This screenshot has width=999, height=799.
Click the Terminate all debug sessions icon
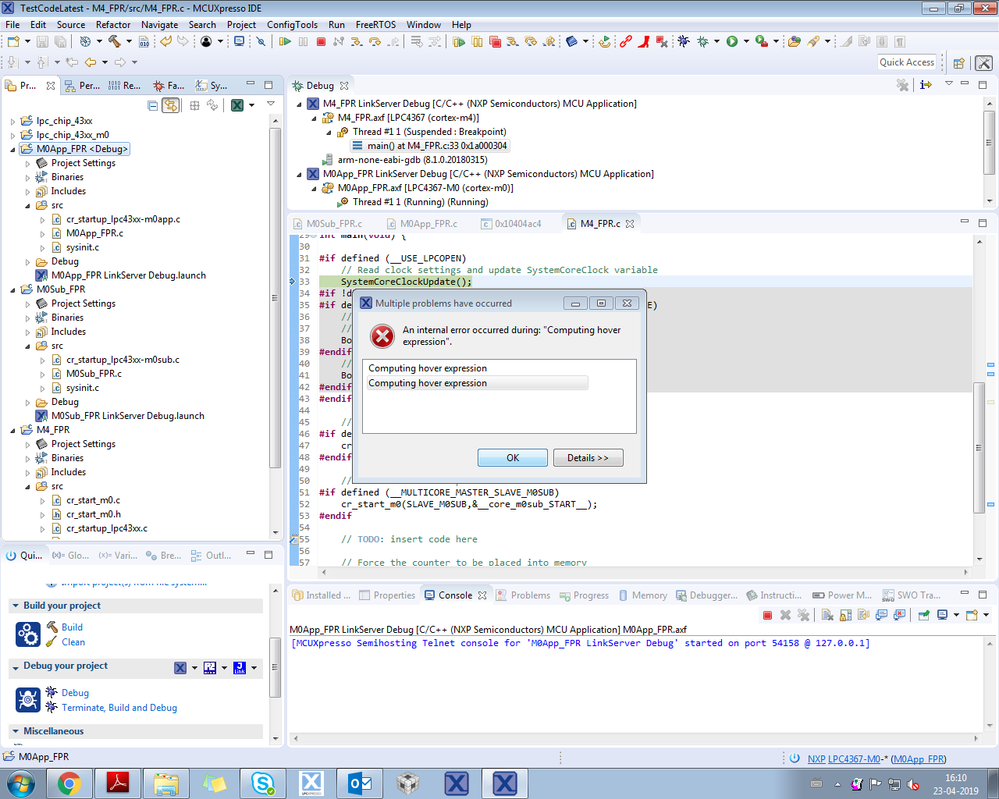click(494, 42)
